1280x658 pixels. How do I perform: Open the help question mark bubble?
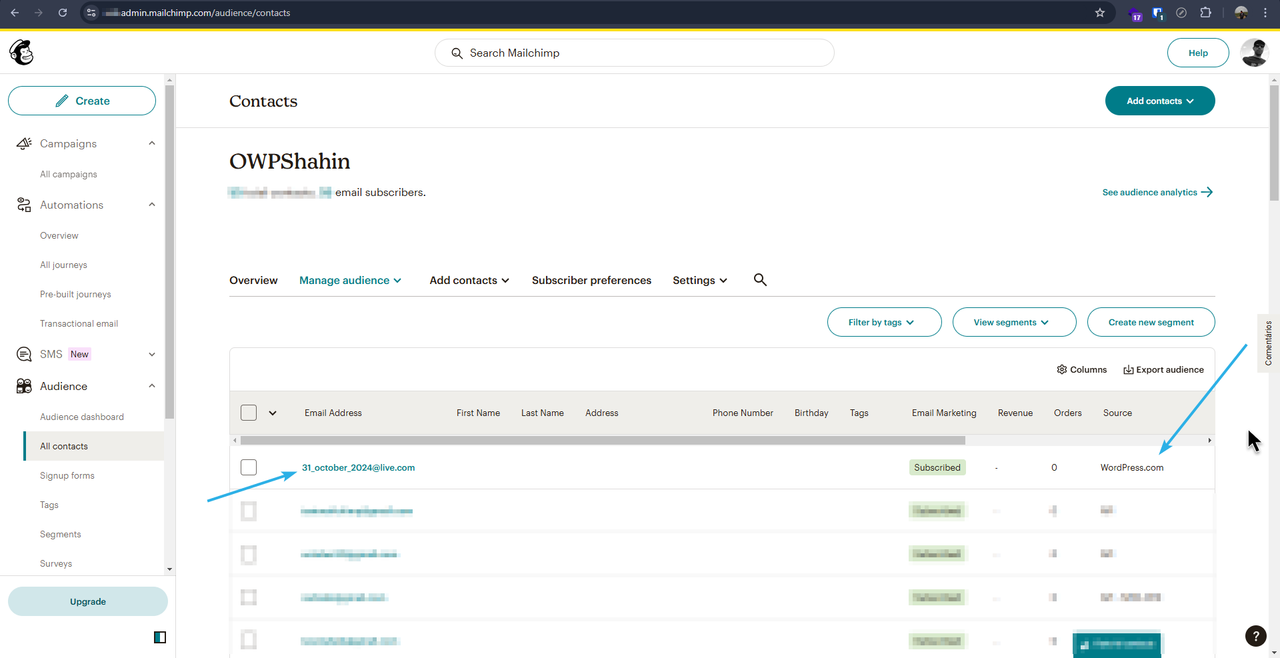pos(1256,636)
